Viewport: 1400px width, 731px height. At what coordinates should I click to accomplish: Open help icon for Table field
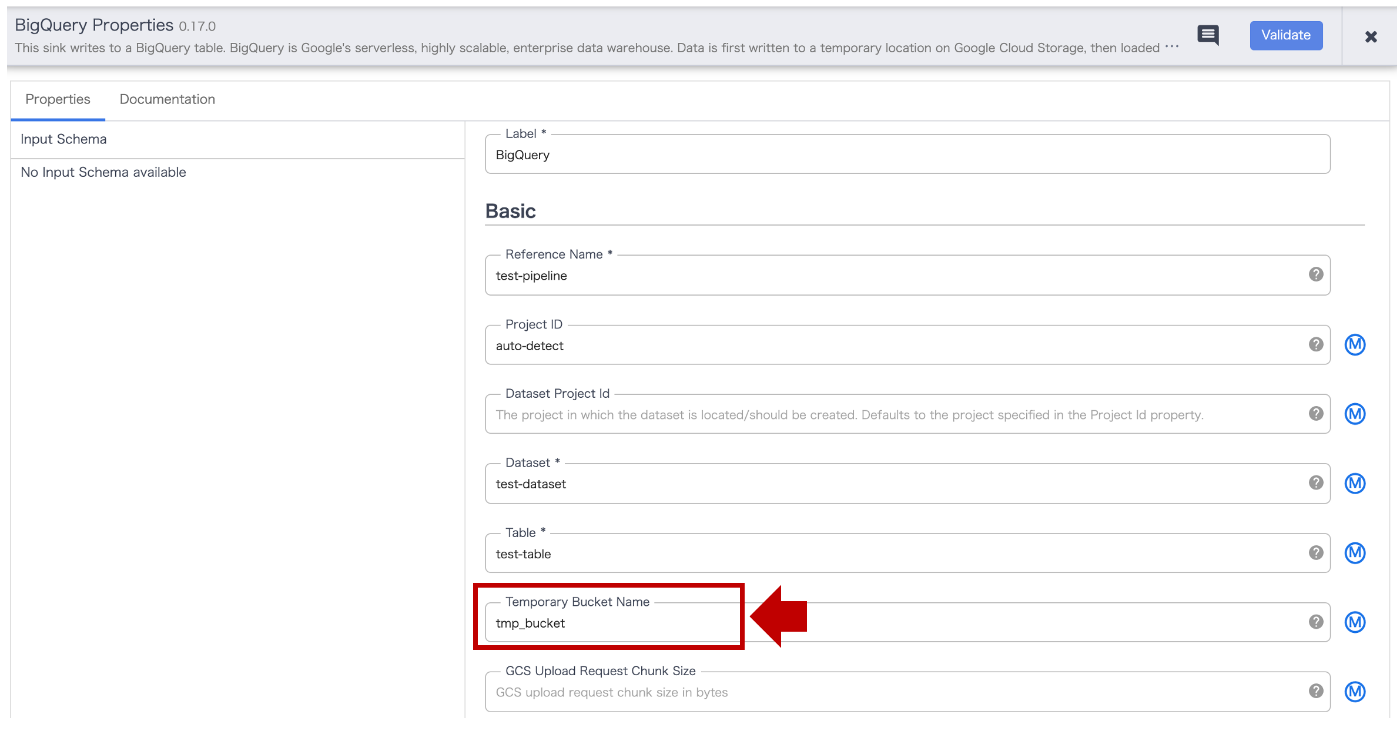point(1316,552)
